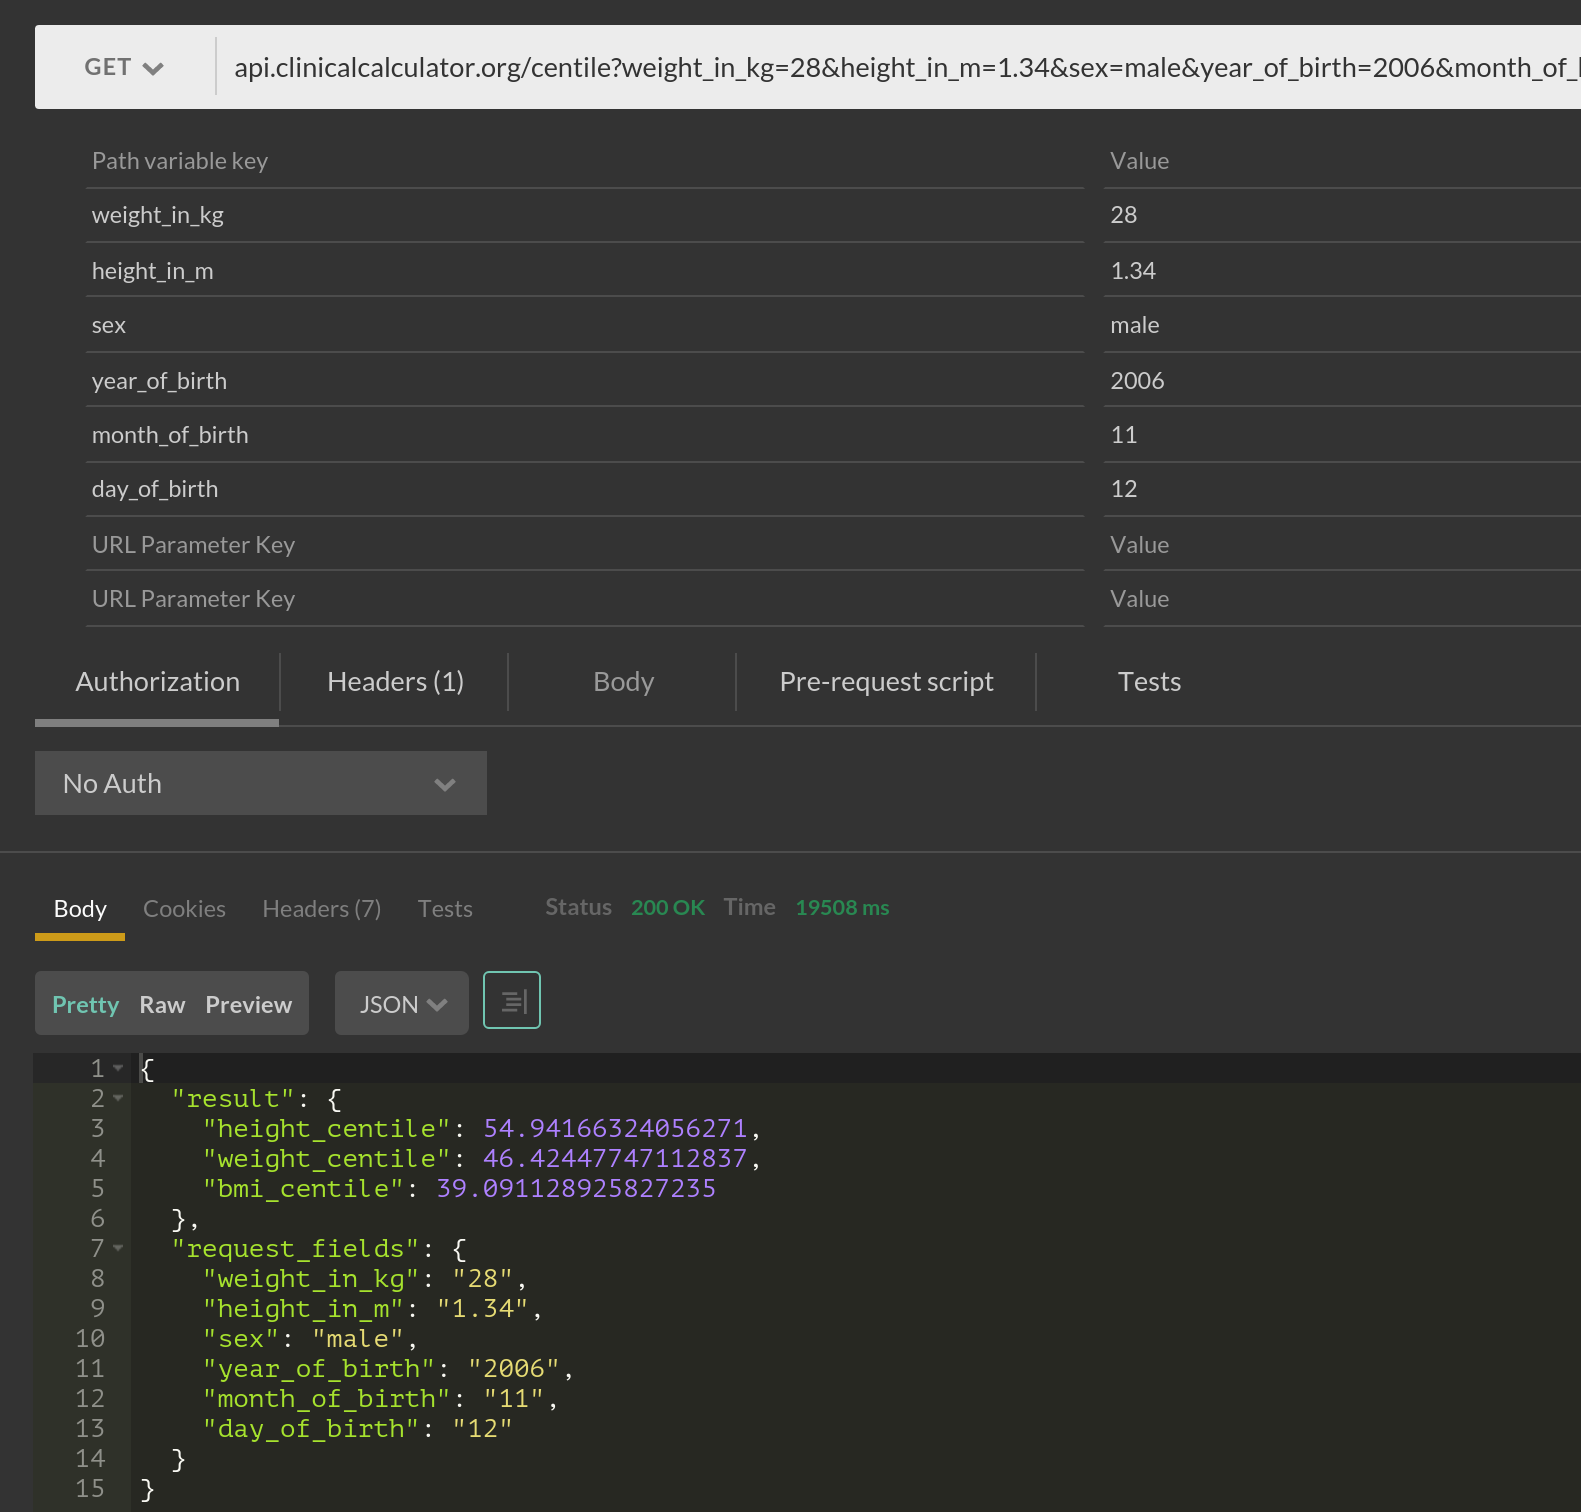1581x1512 pixels.
Task: Show response Headers (7) tab
Action: pos(321,909)
